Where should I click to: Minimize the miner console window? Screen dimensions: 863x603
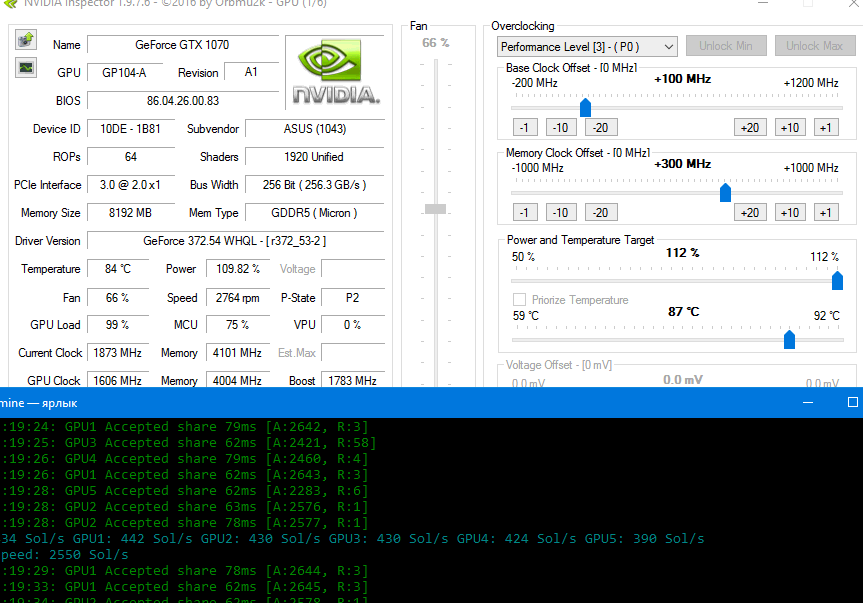808,403
